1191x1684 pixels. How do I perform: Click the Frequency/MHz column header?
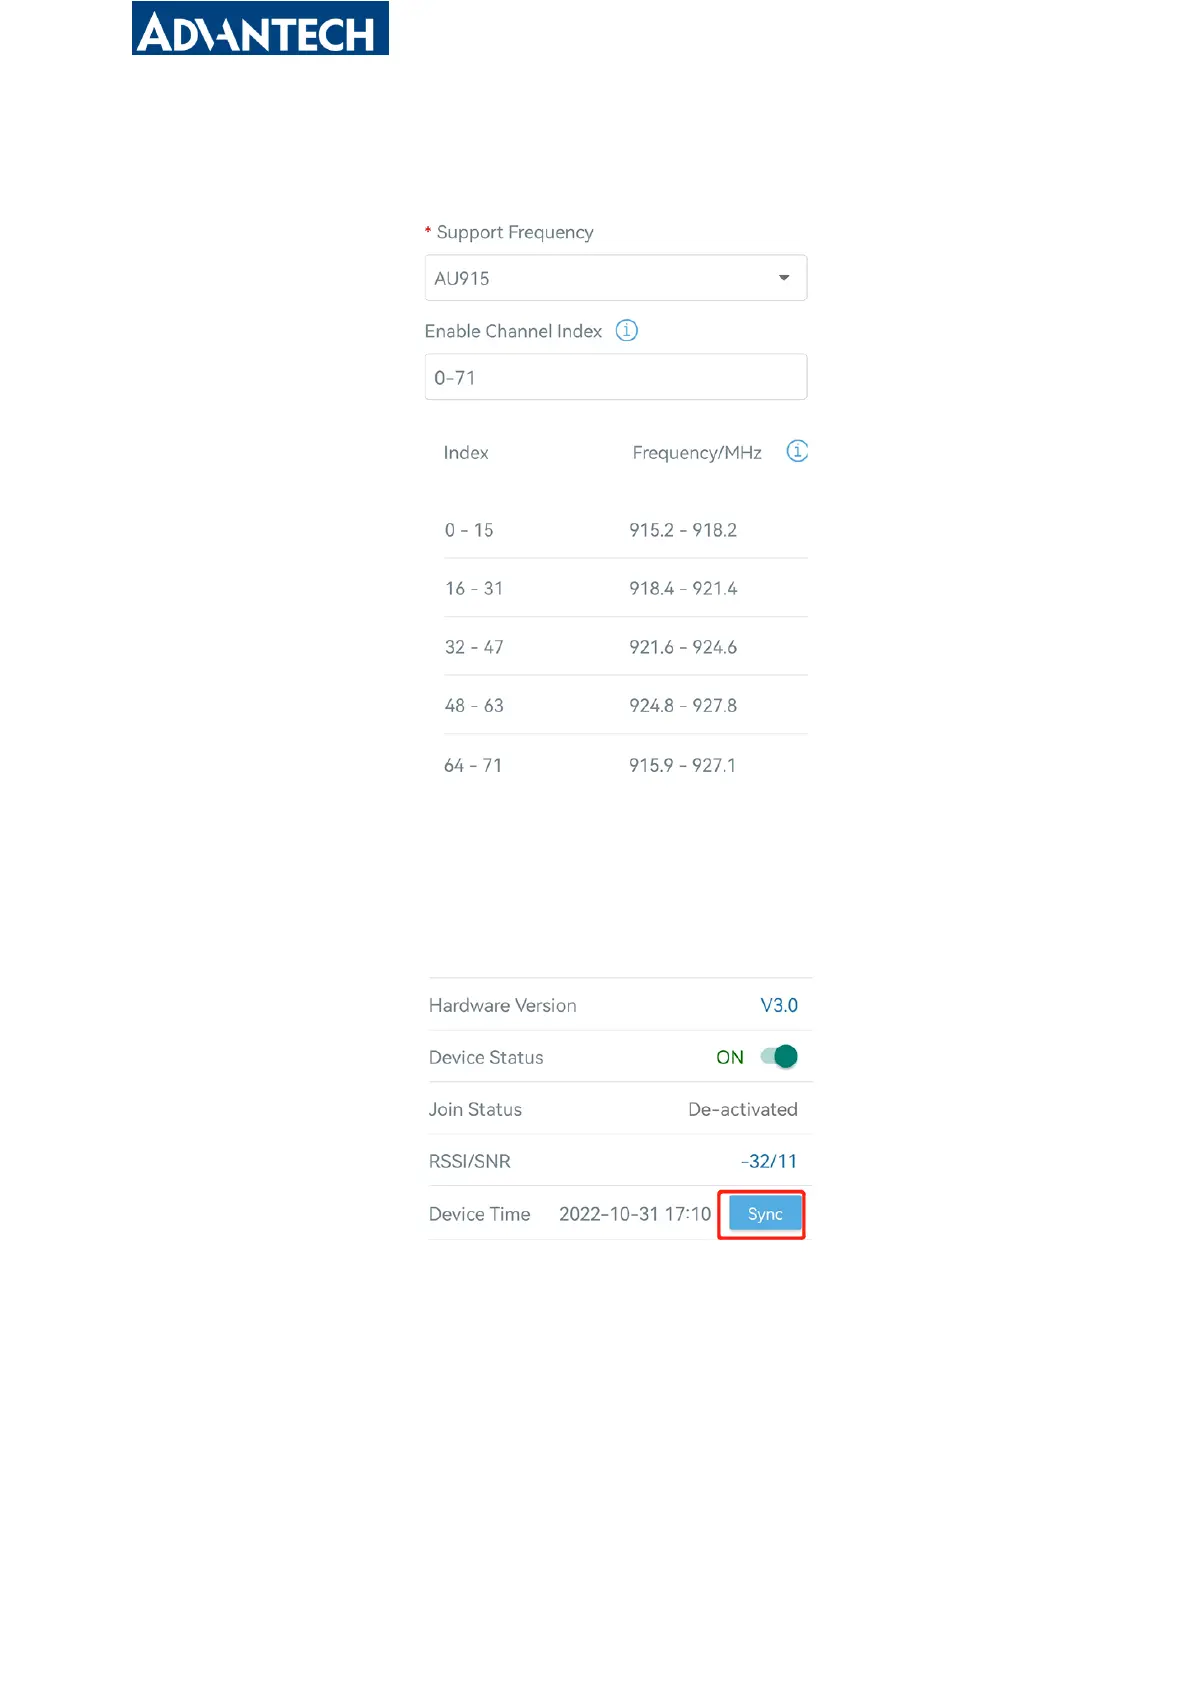tap(697, 453)
